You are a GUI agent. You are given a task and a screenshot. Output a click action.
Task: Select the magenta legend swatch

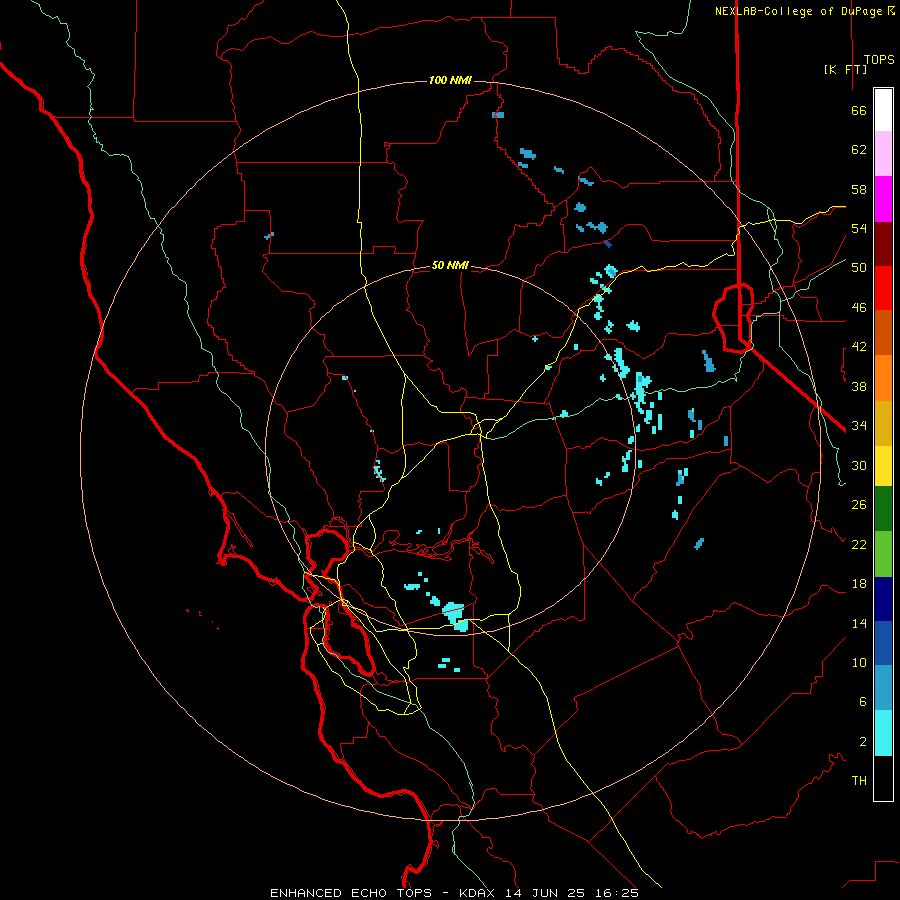click(x=883, y=199)
